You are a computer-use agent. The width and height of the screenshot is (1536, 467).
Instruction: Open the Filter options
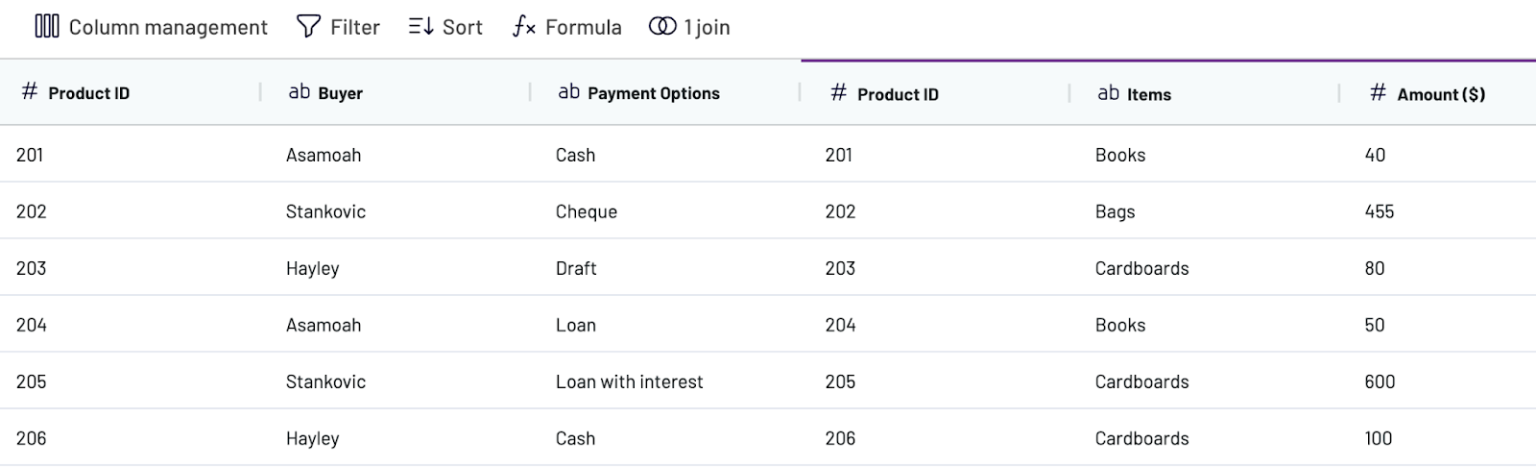(354, 27)
